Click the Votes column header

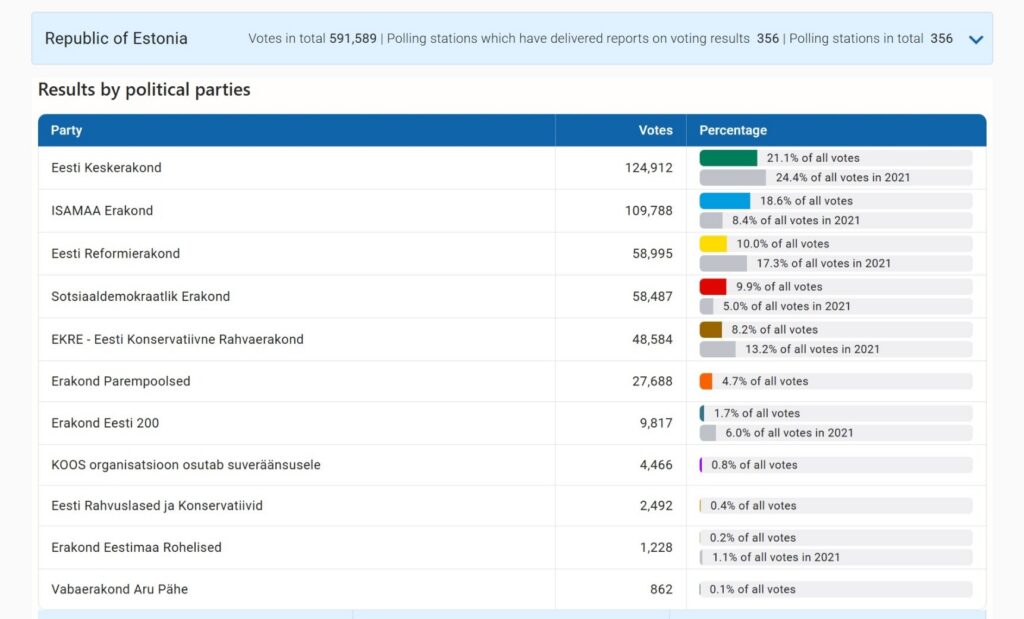tap(655, 130)
